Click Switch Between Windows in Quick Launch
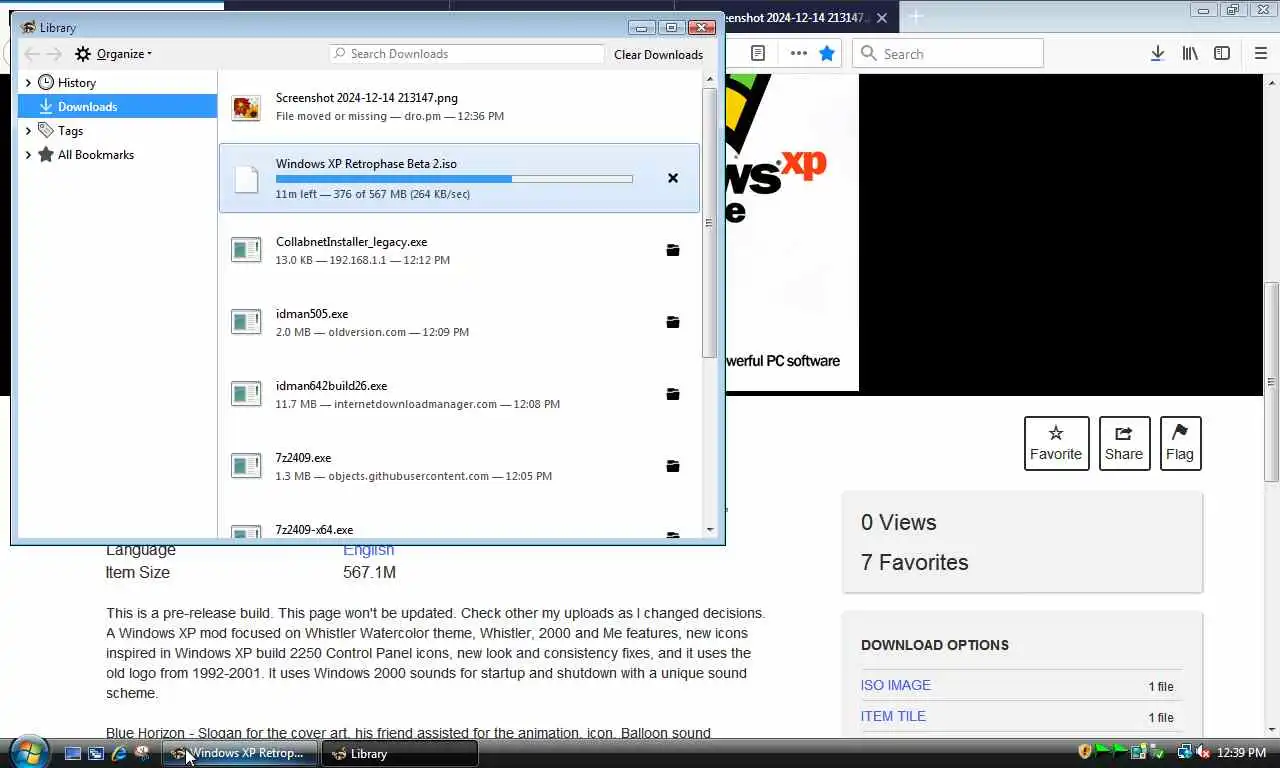The width and height of the screenshot is (1280, 768). click(x=96, y=753)
